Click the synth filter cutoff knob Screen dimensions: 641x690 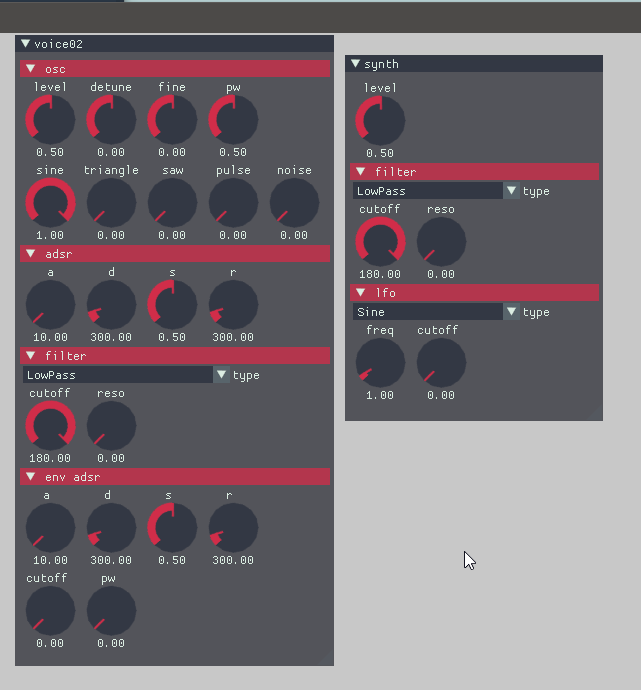pos(380,242)
